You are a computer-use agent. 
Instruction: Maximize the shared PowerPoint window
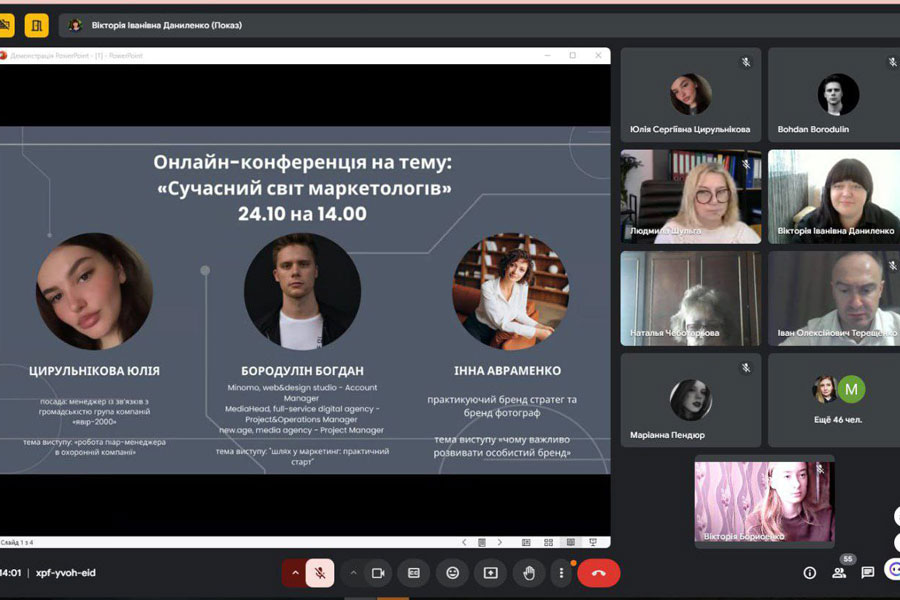coord(572,55)
